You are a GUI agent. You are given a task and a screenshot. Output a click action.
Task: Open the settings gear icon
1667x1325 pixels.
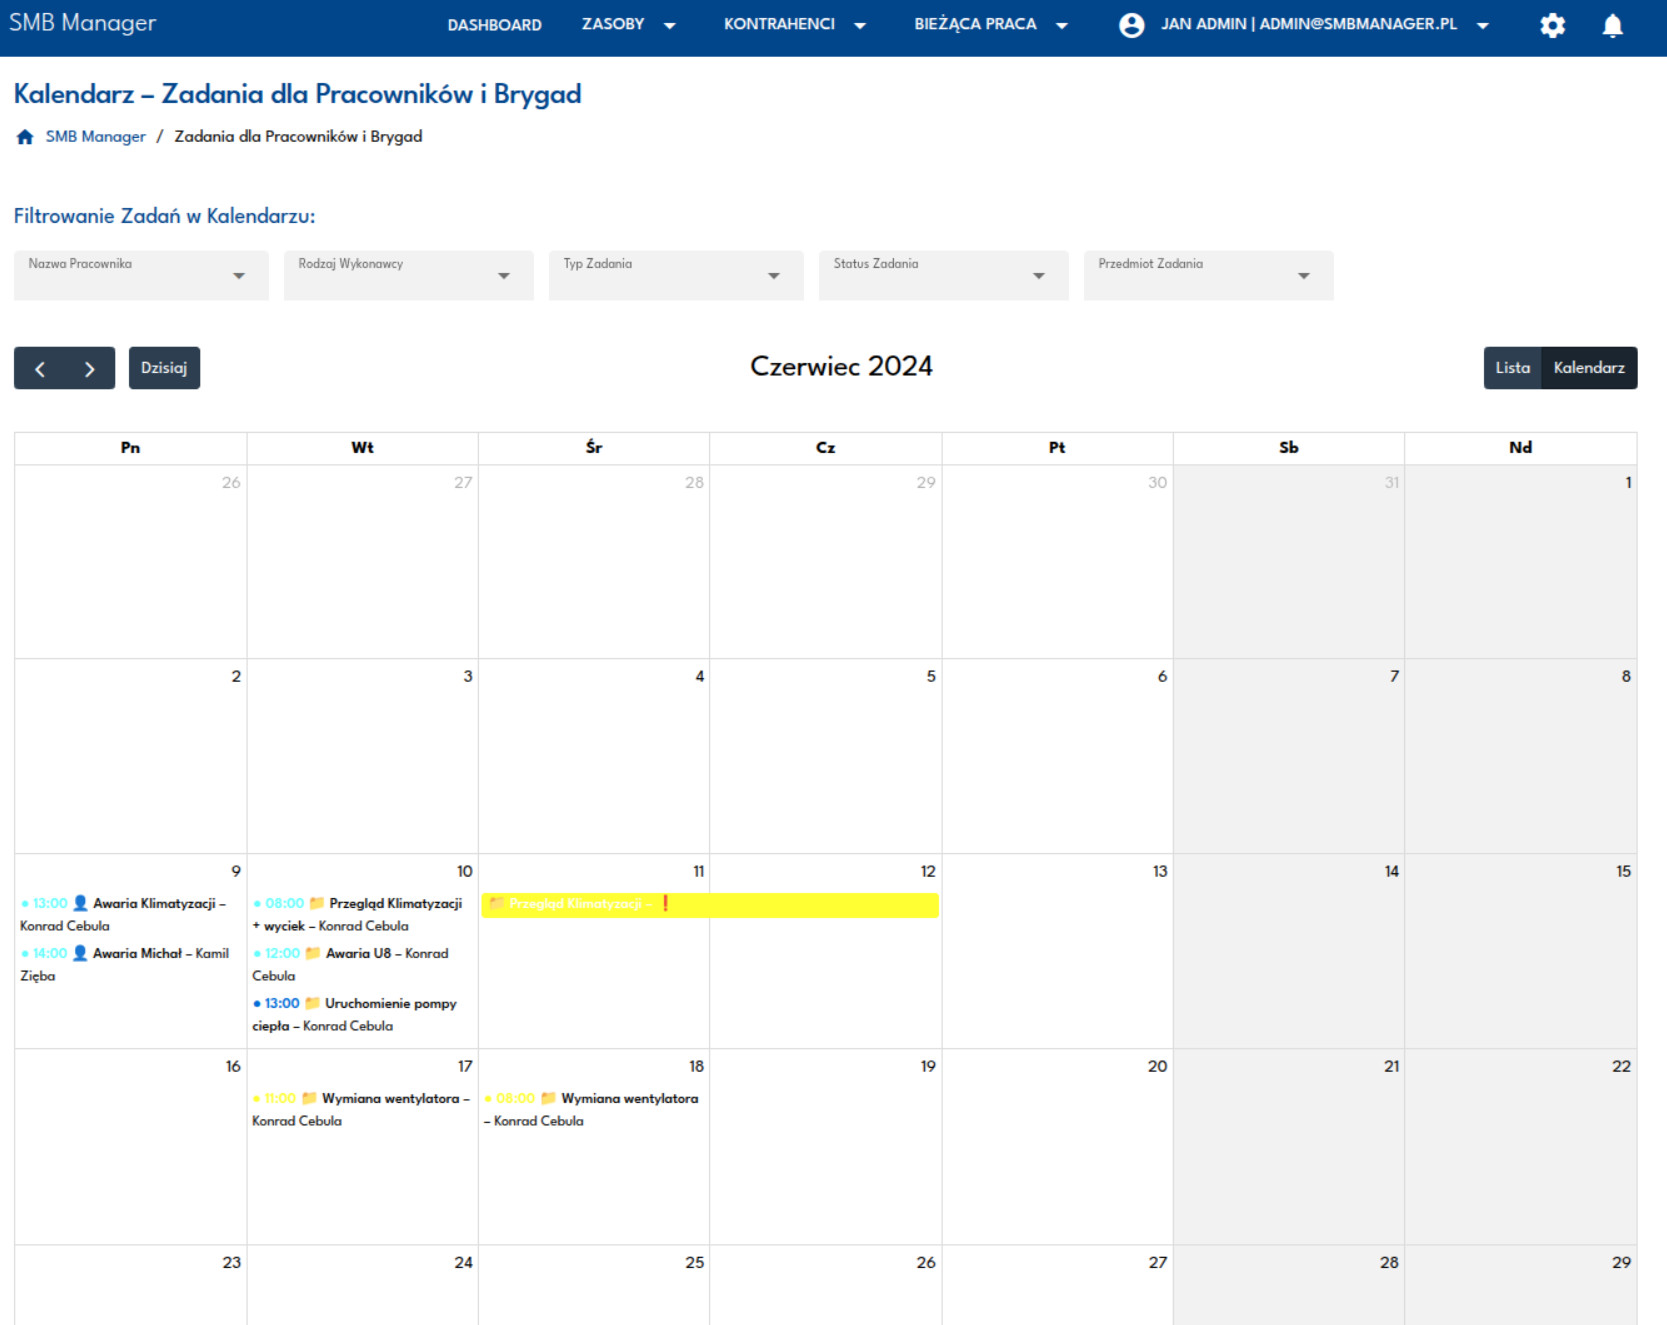(1552, 25)
